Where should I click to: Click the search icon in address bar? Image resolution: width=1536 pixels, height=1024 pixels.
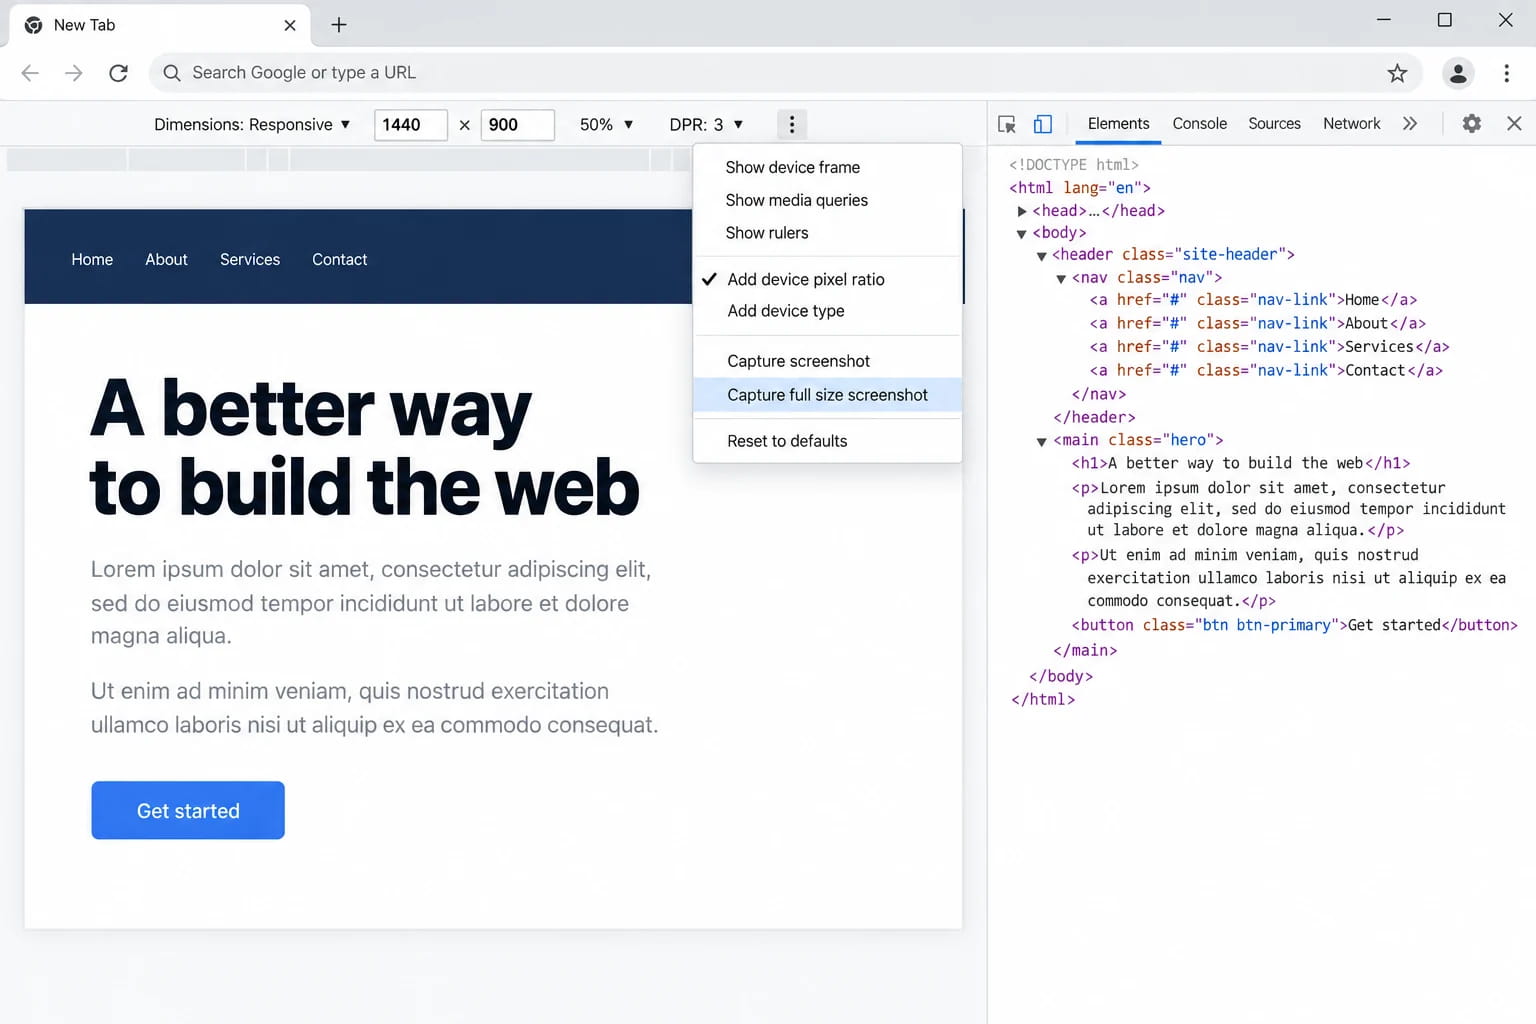click(172, 73)
